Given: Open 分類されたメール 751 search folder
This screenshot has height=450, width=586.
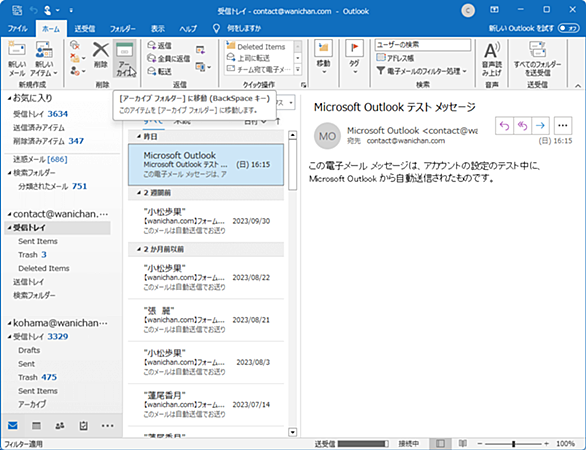Looking at the screenshot, I should click(52, 187).
